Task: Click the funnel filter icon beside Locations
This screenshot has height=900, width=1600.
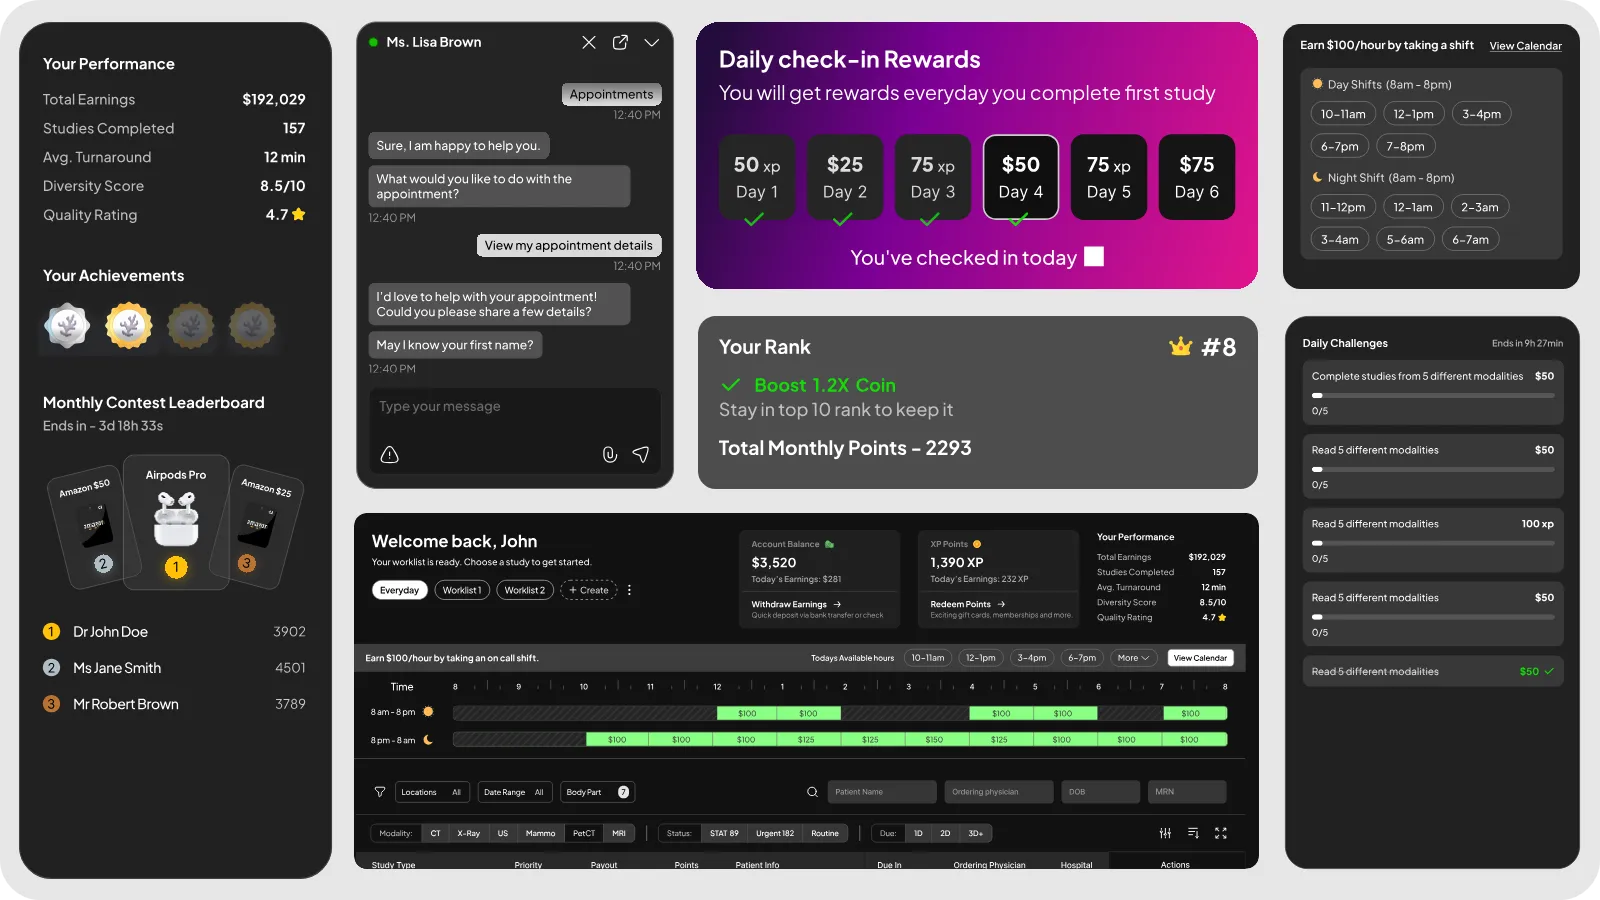Action: (380, 792)
